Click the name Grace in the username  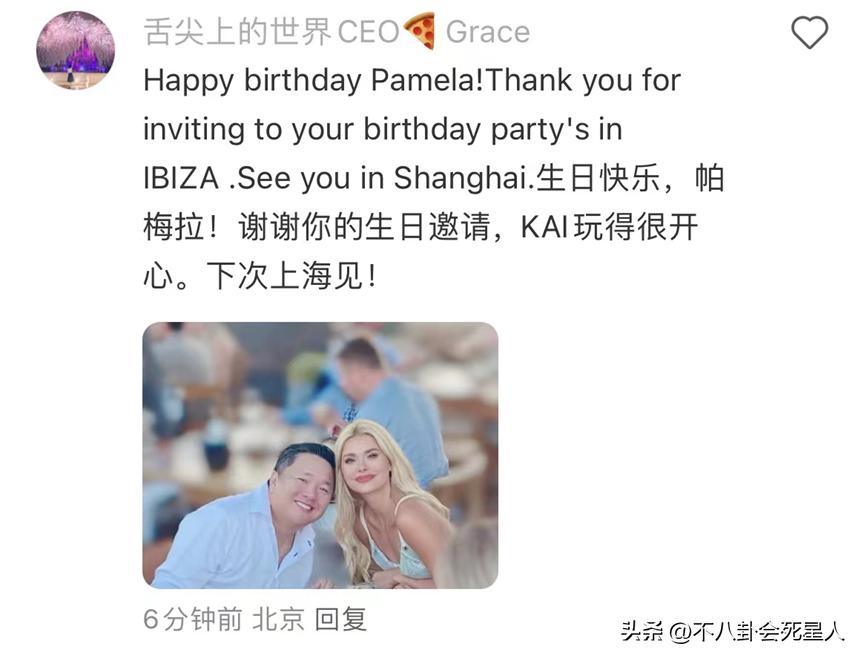[x=488, y=32]
